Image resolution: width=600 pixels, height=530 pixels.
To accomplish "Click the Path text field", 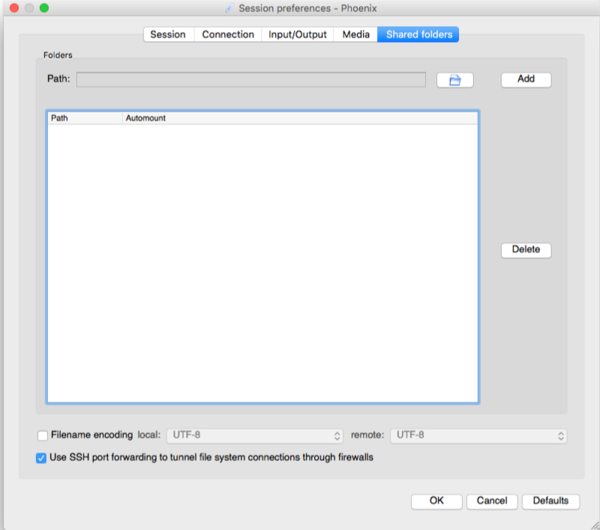I will pos(250,80).
